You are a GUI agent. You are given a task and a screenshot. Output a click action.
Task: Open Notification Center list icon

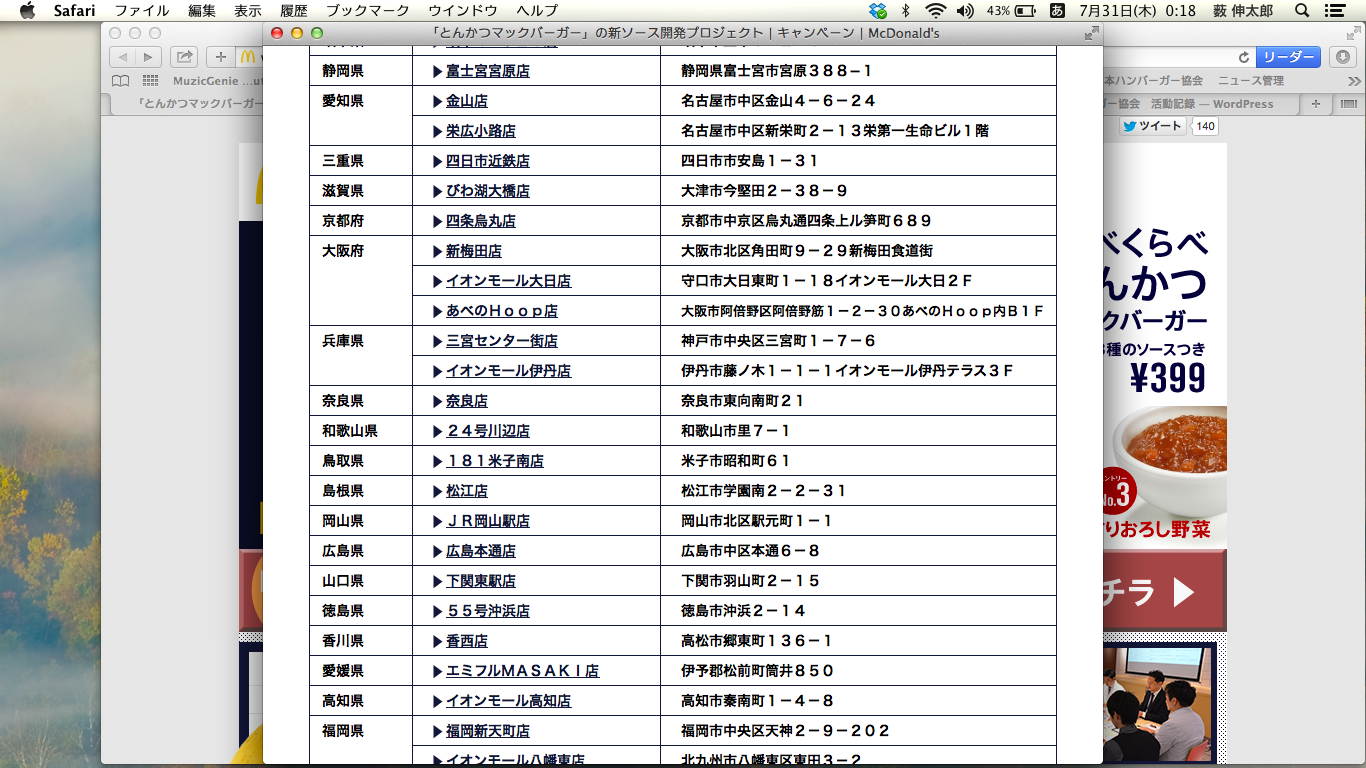click(x=1334, y=11)
